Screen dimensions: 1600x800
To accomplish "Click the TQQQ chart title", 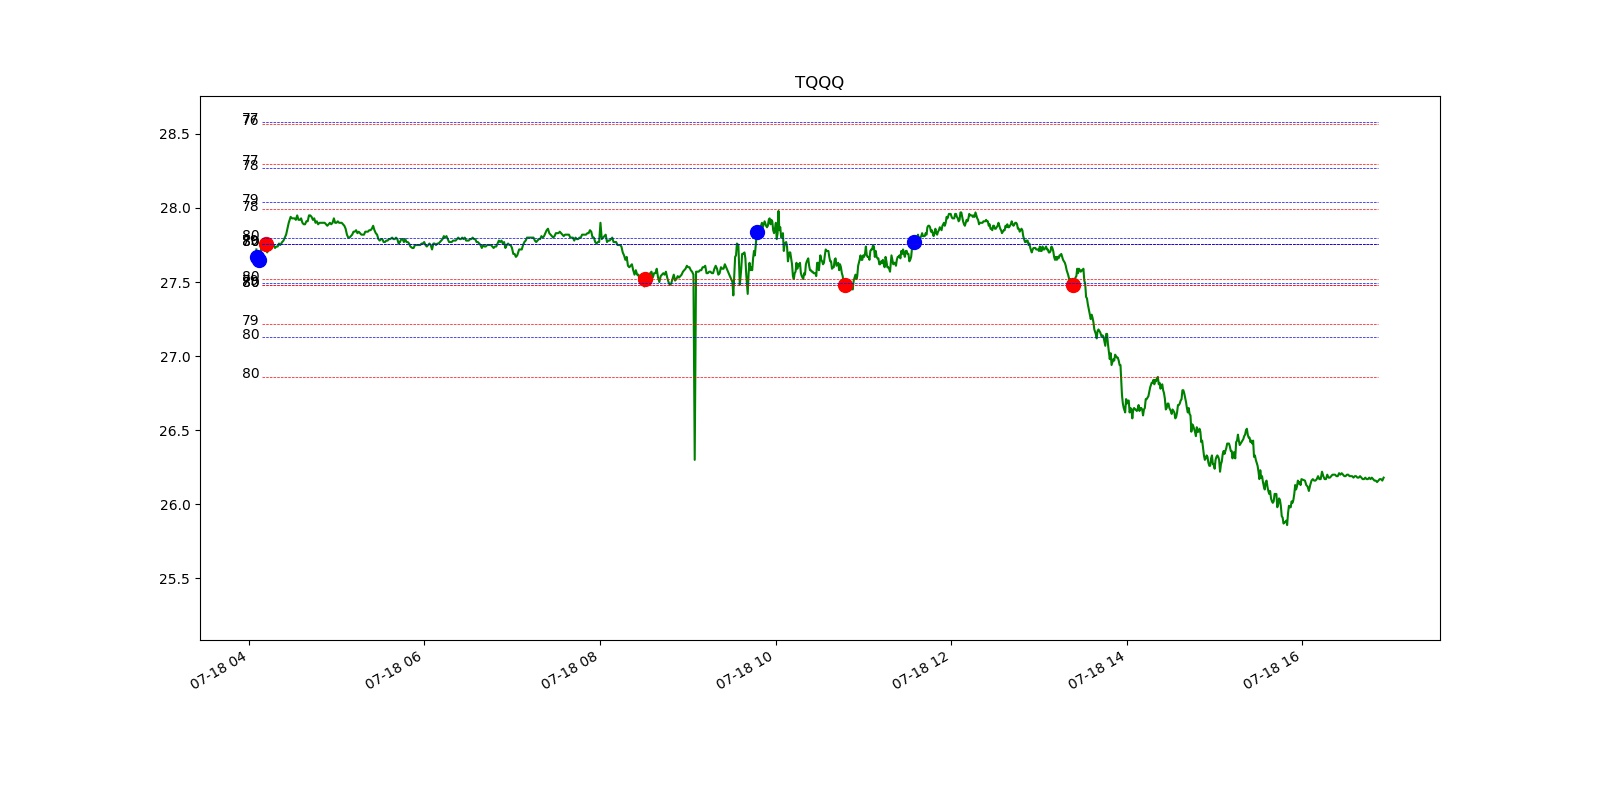I will coord(819,82).
